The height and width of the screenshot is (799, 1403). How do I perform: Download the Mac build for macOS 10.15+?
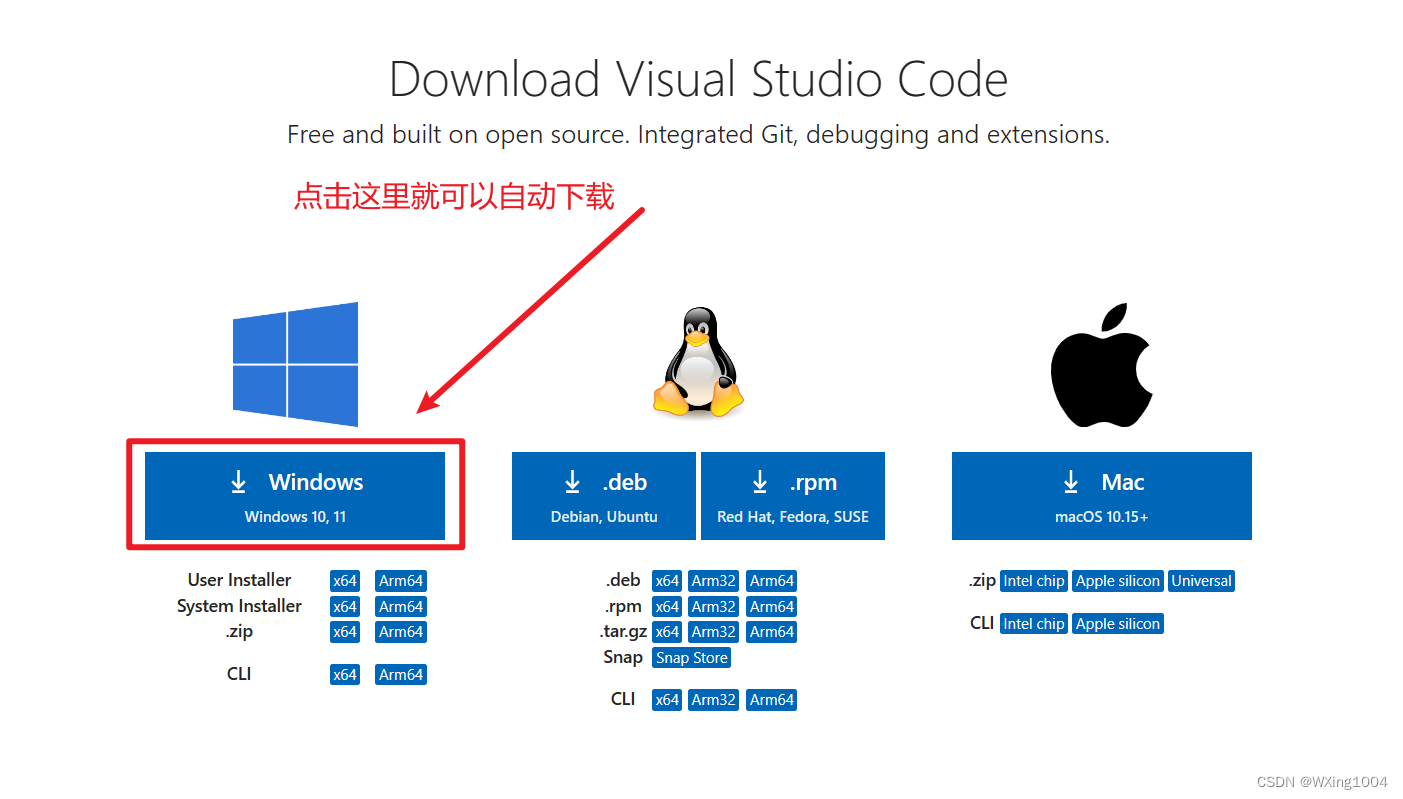coord(1101,496)
